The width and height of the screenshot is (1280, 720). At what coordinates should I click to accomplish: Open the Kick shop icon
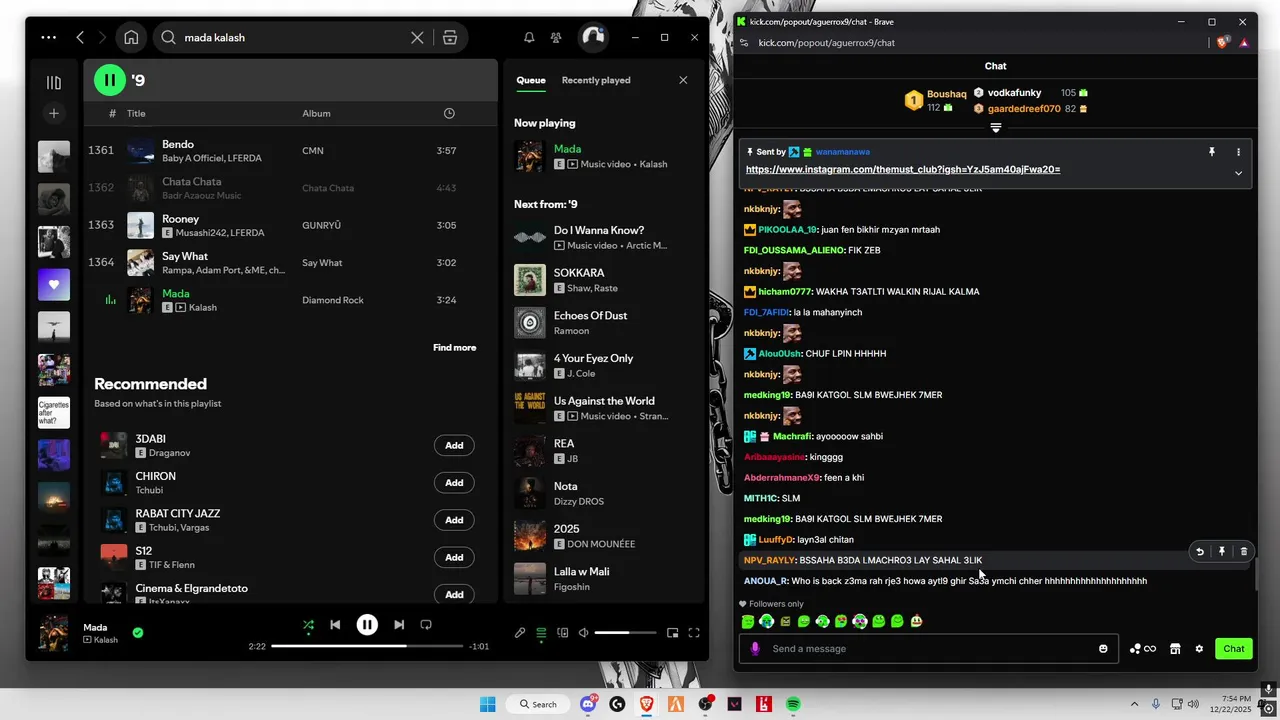(x=1175, y=649)
